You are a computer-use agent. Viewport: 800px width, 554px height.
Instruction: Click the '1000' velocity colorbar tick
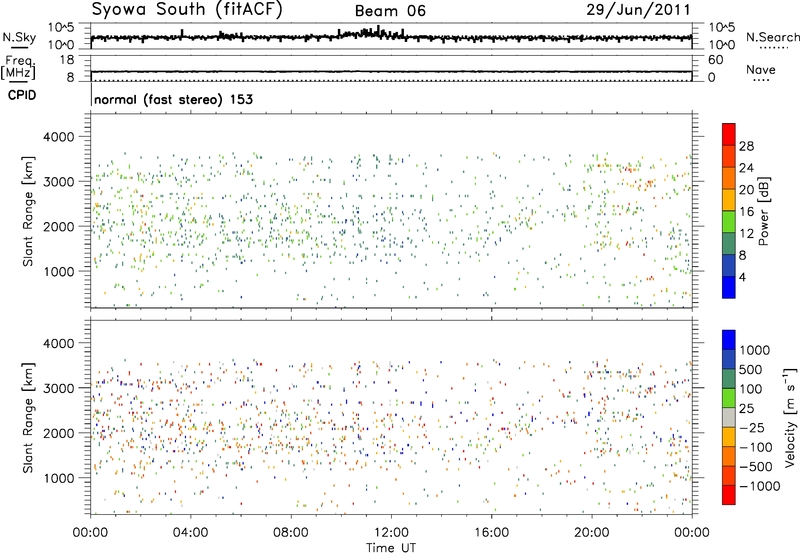[x=754, y=350]
